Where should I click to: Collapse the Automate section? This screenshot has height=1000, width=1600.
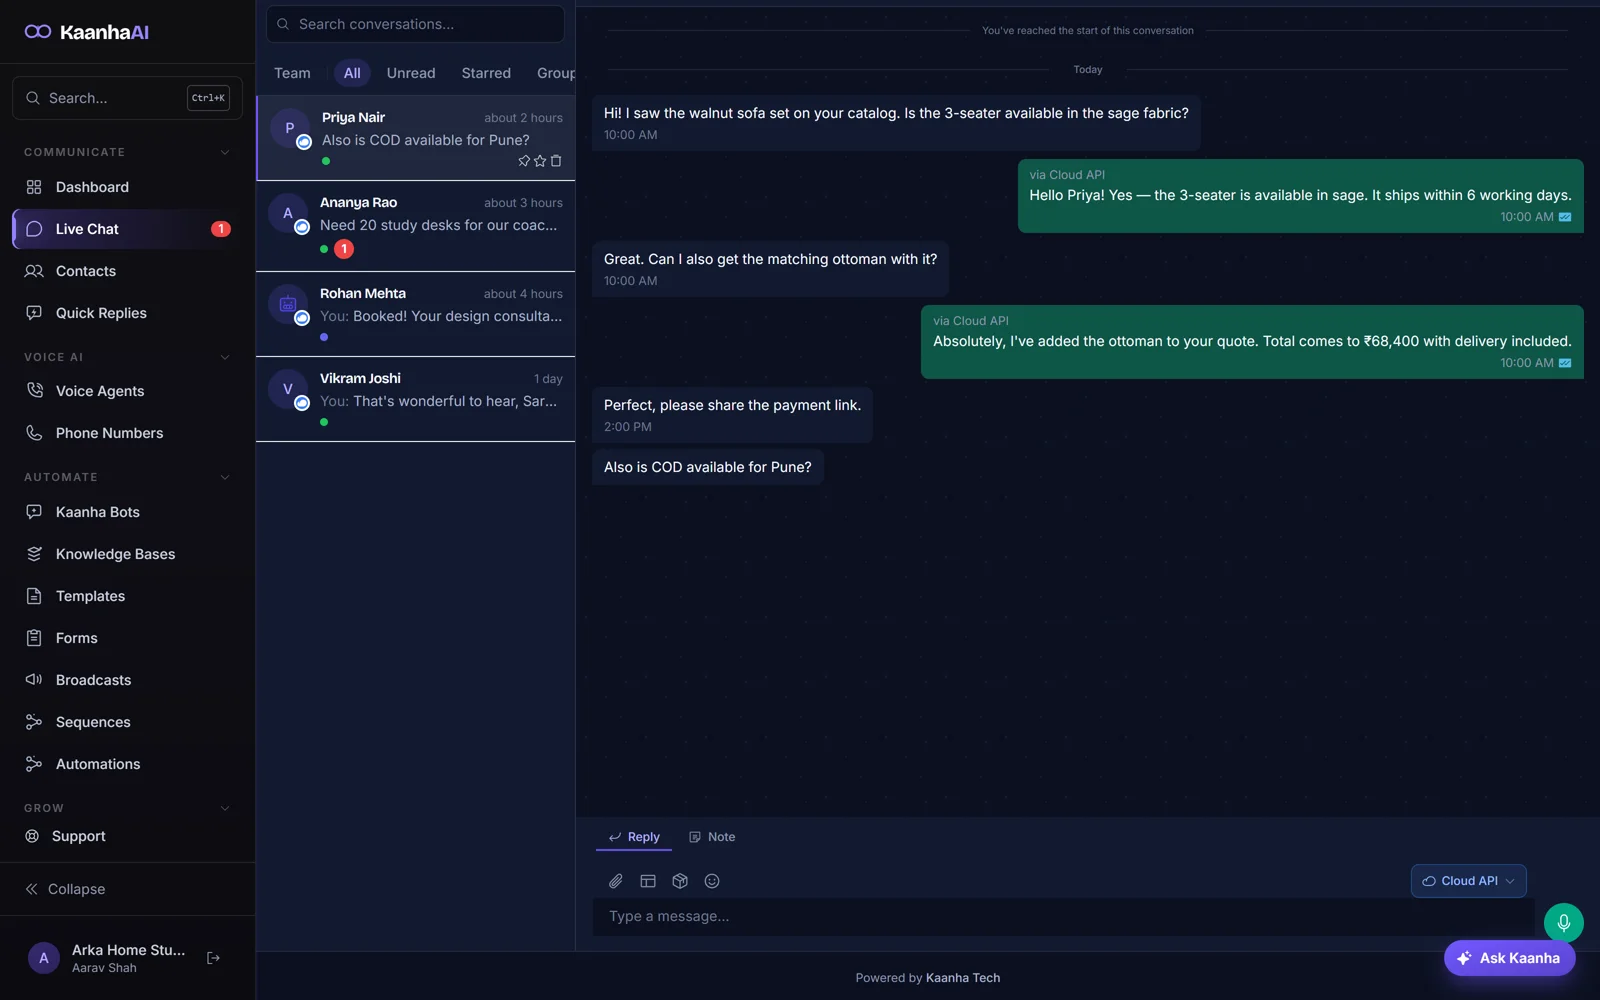(225, 477)
